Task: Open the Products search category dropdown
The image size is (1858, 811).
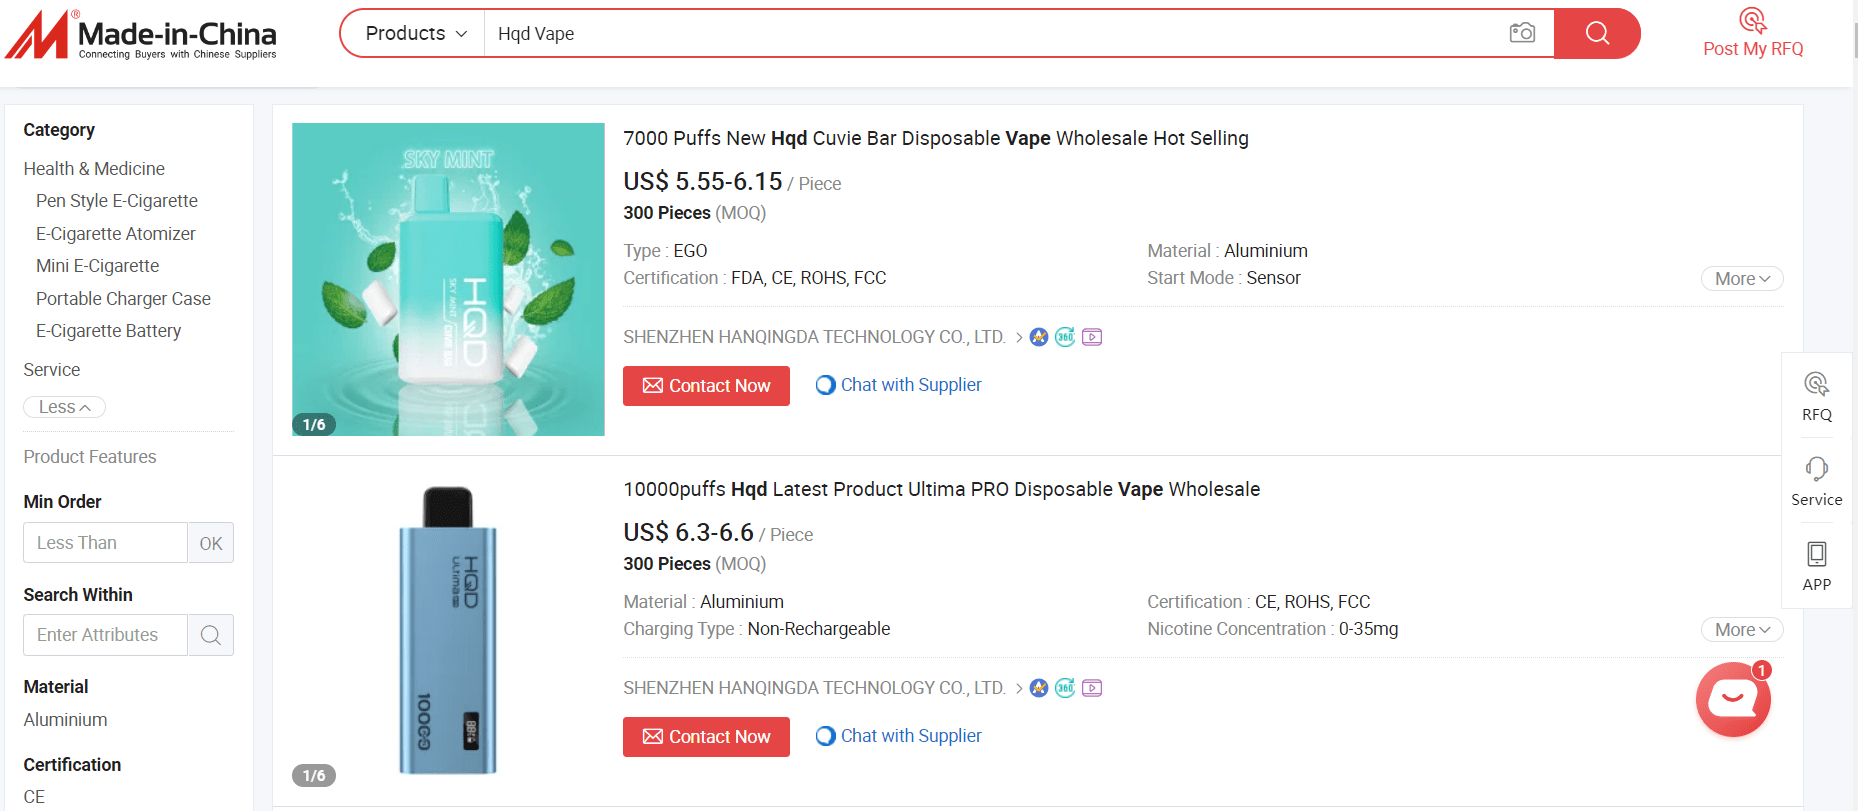Action: 416,34
